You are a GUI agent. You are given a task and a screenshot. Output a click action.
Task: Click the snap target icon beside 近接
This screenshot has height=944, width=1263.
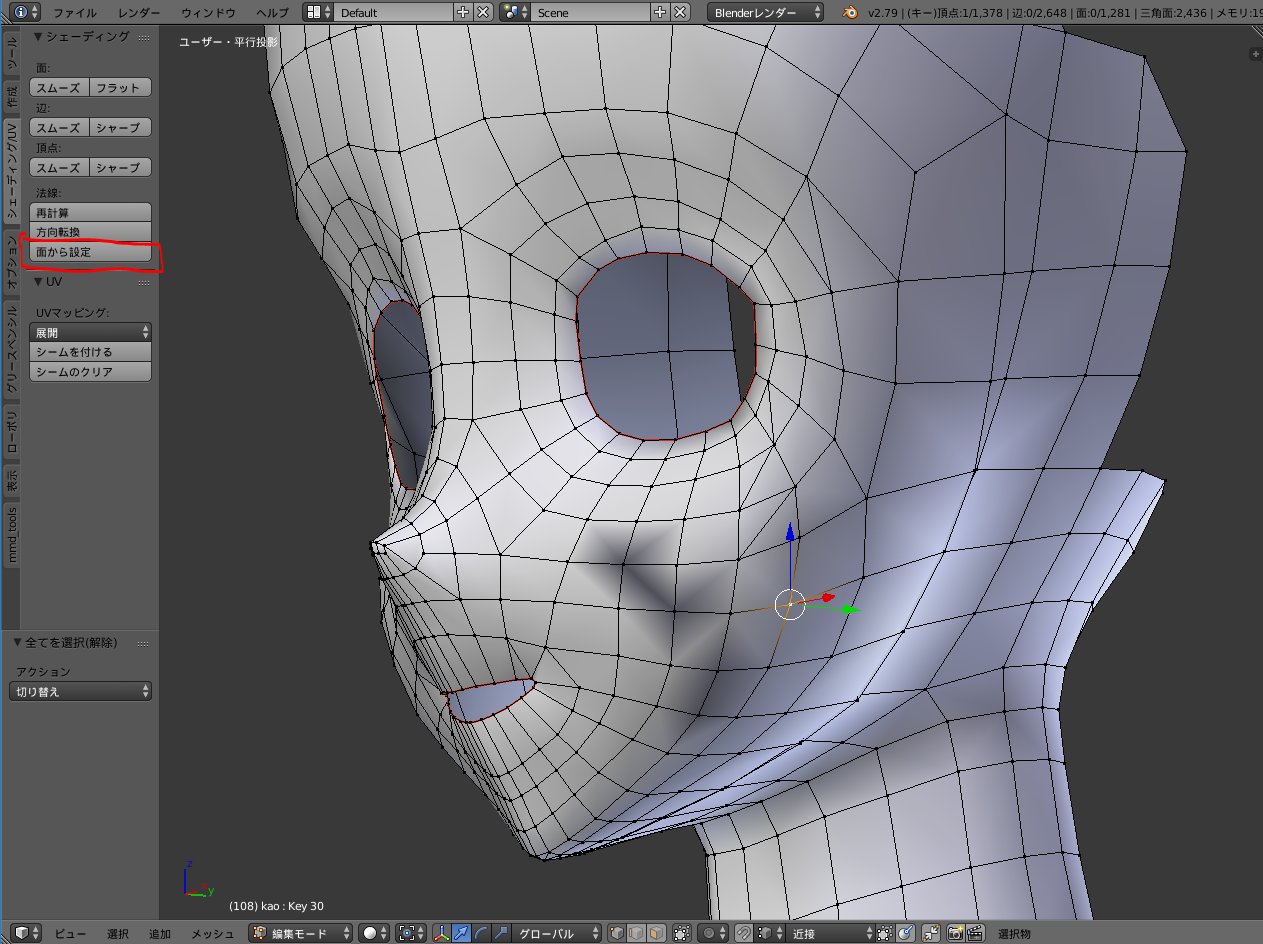pos(884,933)
